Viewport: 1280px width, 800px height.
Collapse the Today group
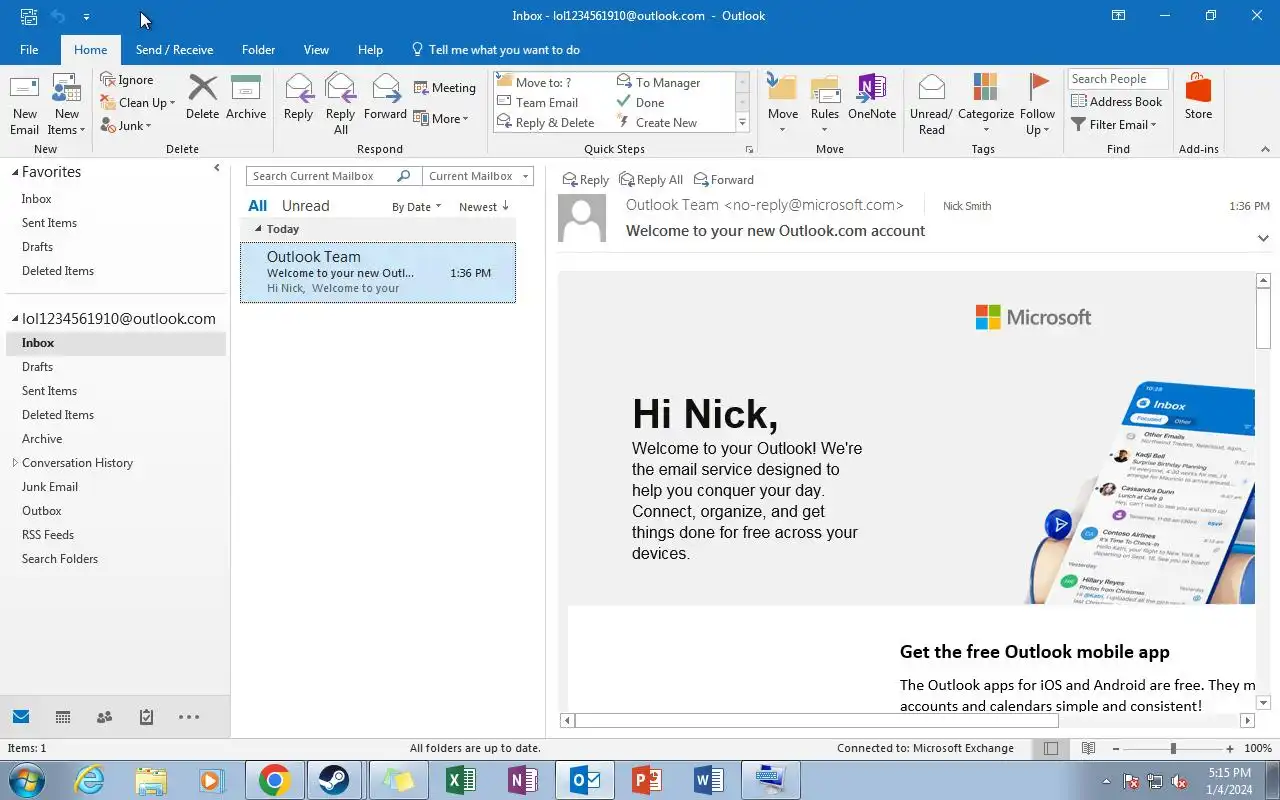258,229
